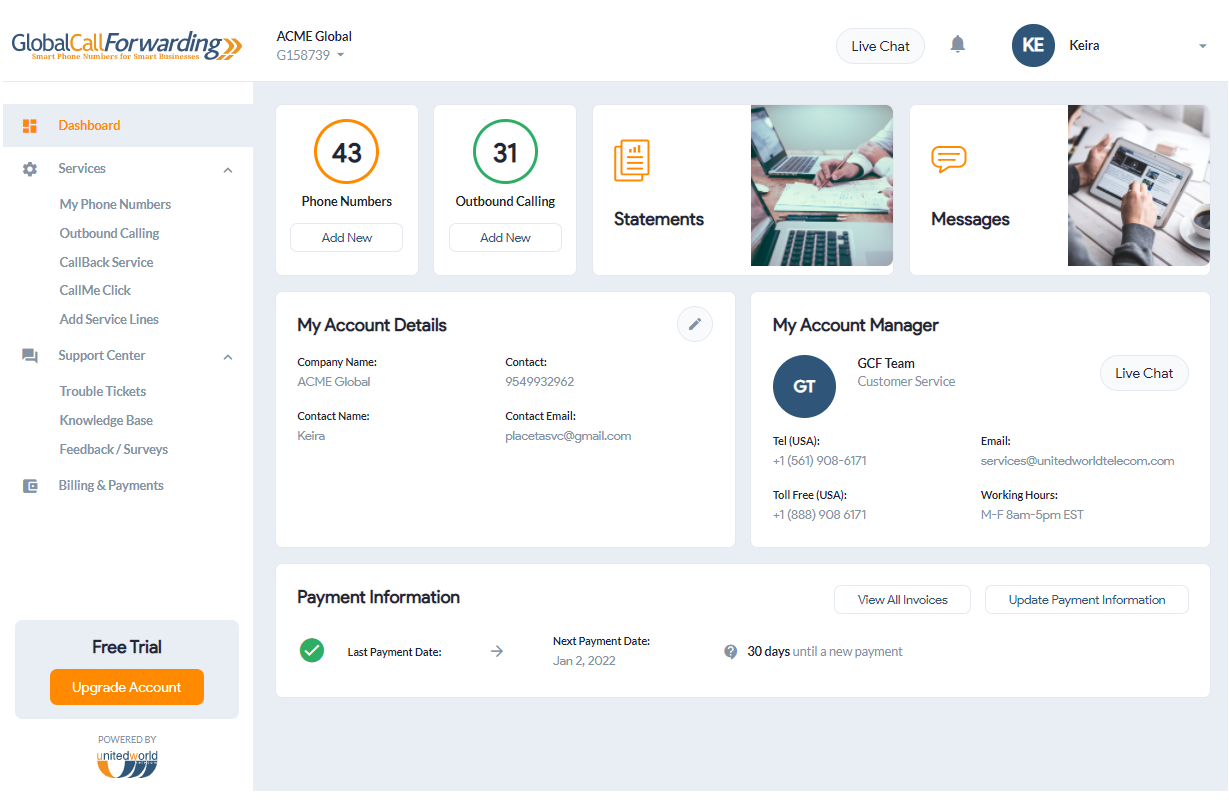Click next payment date Jan 2, 2022

coord(584,661)
